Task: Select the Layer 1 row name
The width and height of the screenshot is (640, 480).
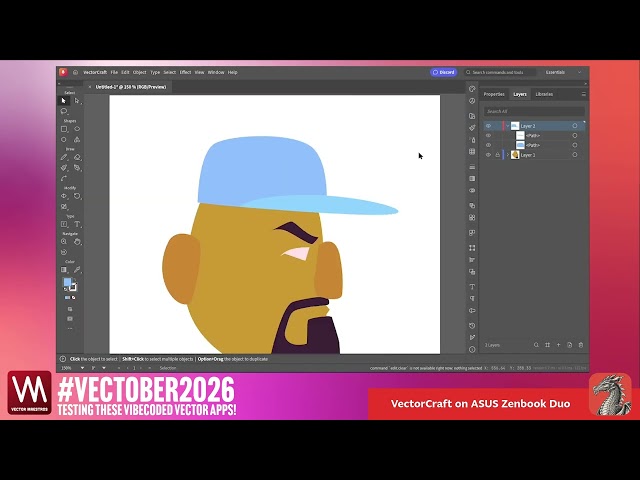Action: (528, 155)
